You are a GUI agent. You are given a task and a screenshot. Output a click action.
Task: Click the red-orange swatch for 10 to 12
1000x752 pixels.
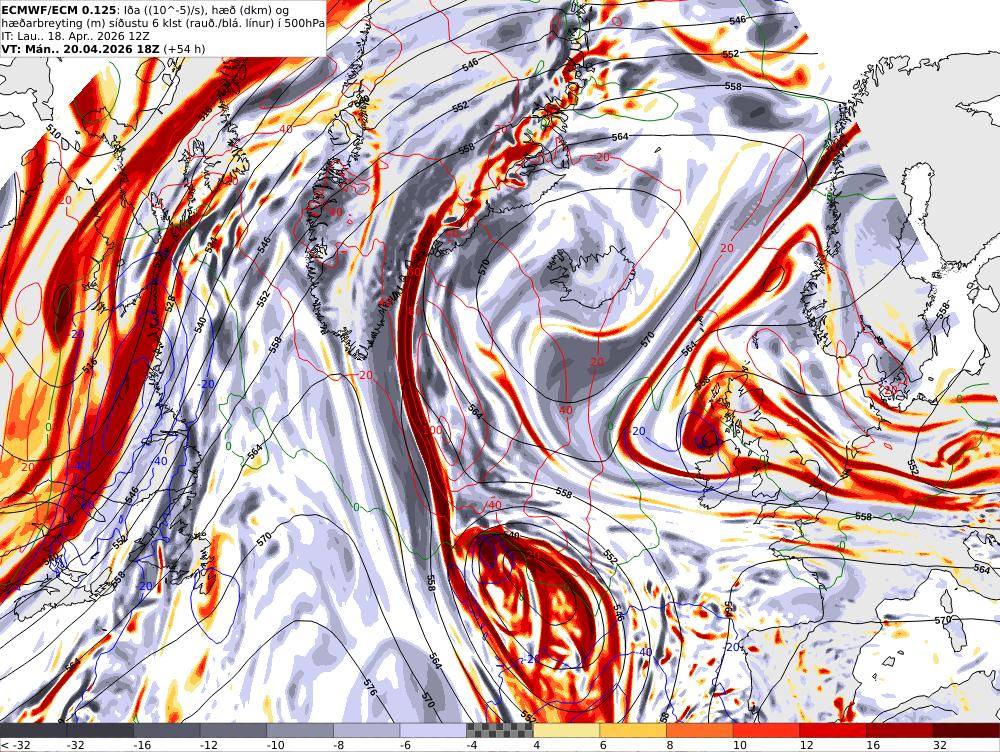pyautogui.click(x=767, y=730)
